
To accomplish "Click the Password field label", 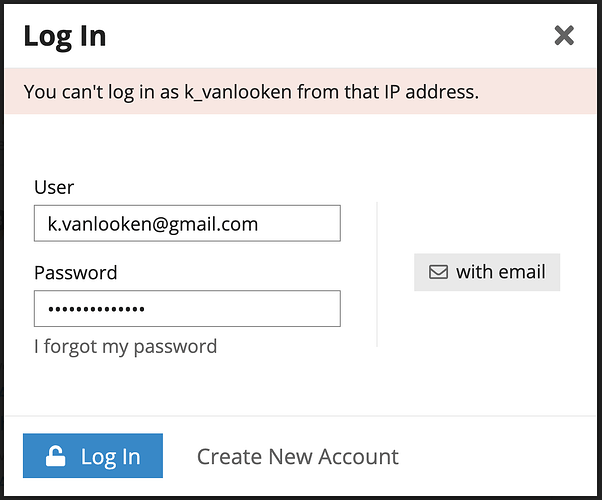I will (76, 273).
